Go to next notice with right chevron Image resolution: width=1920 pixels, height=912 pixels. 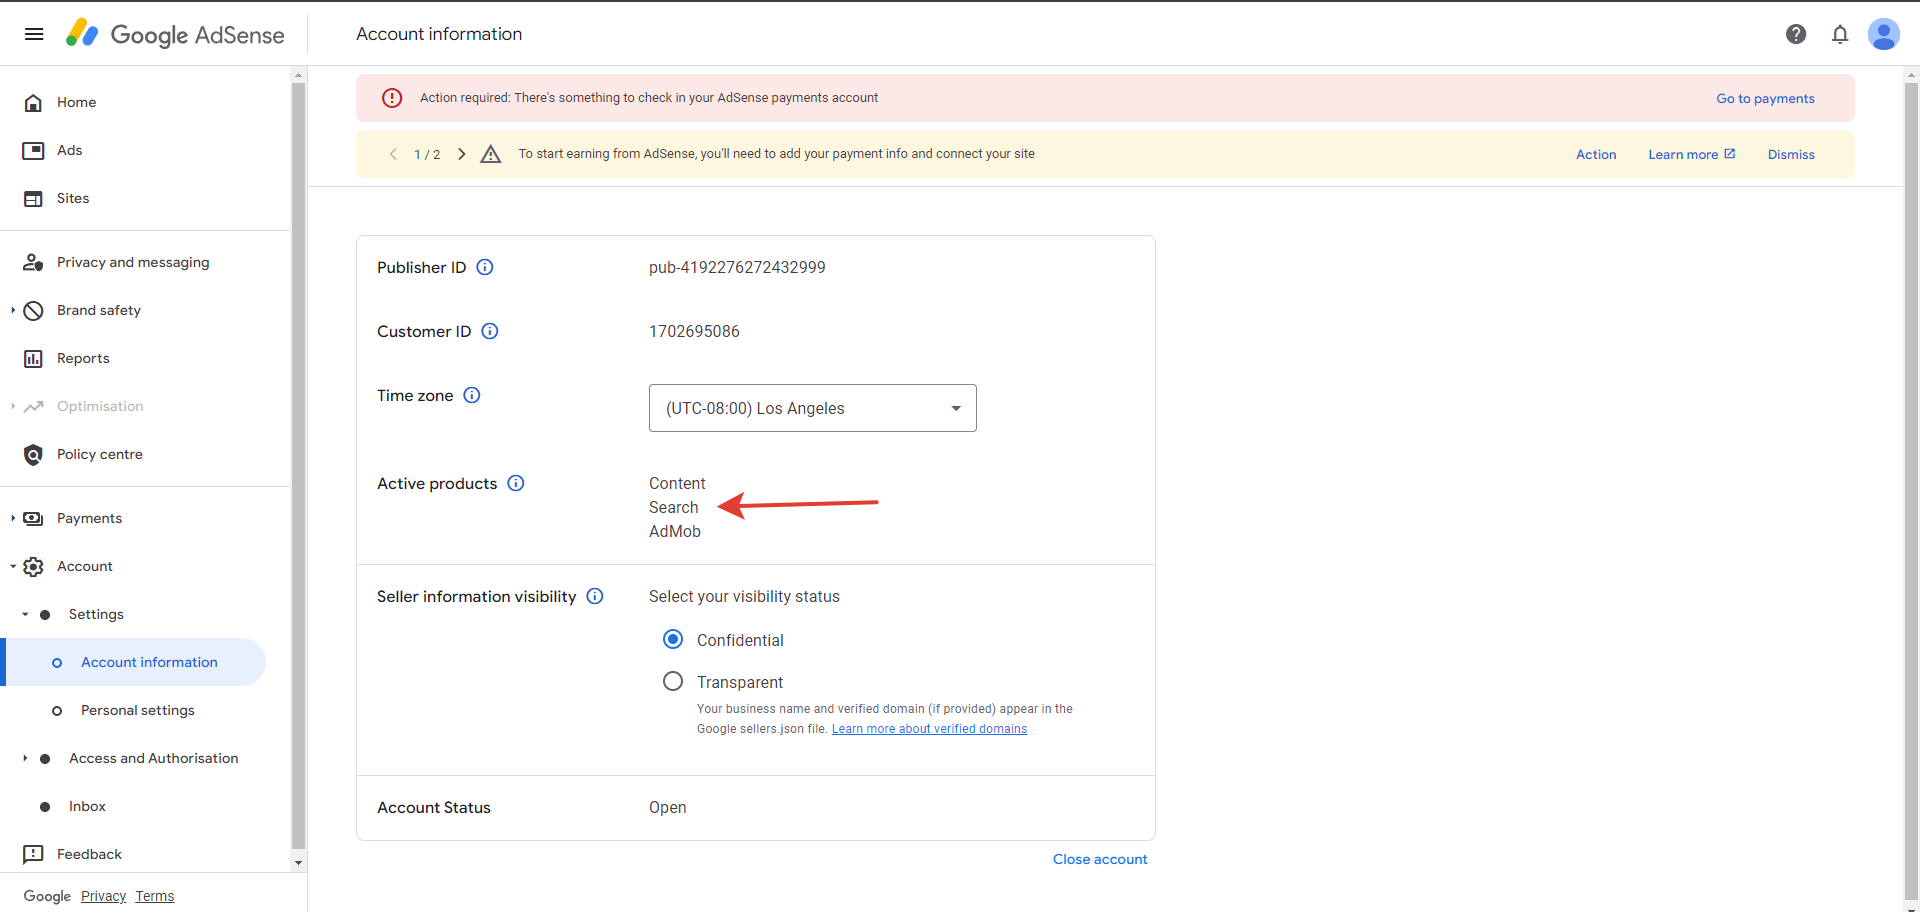461,154
